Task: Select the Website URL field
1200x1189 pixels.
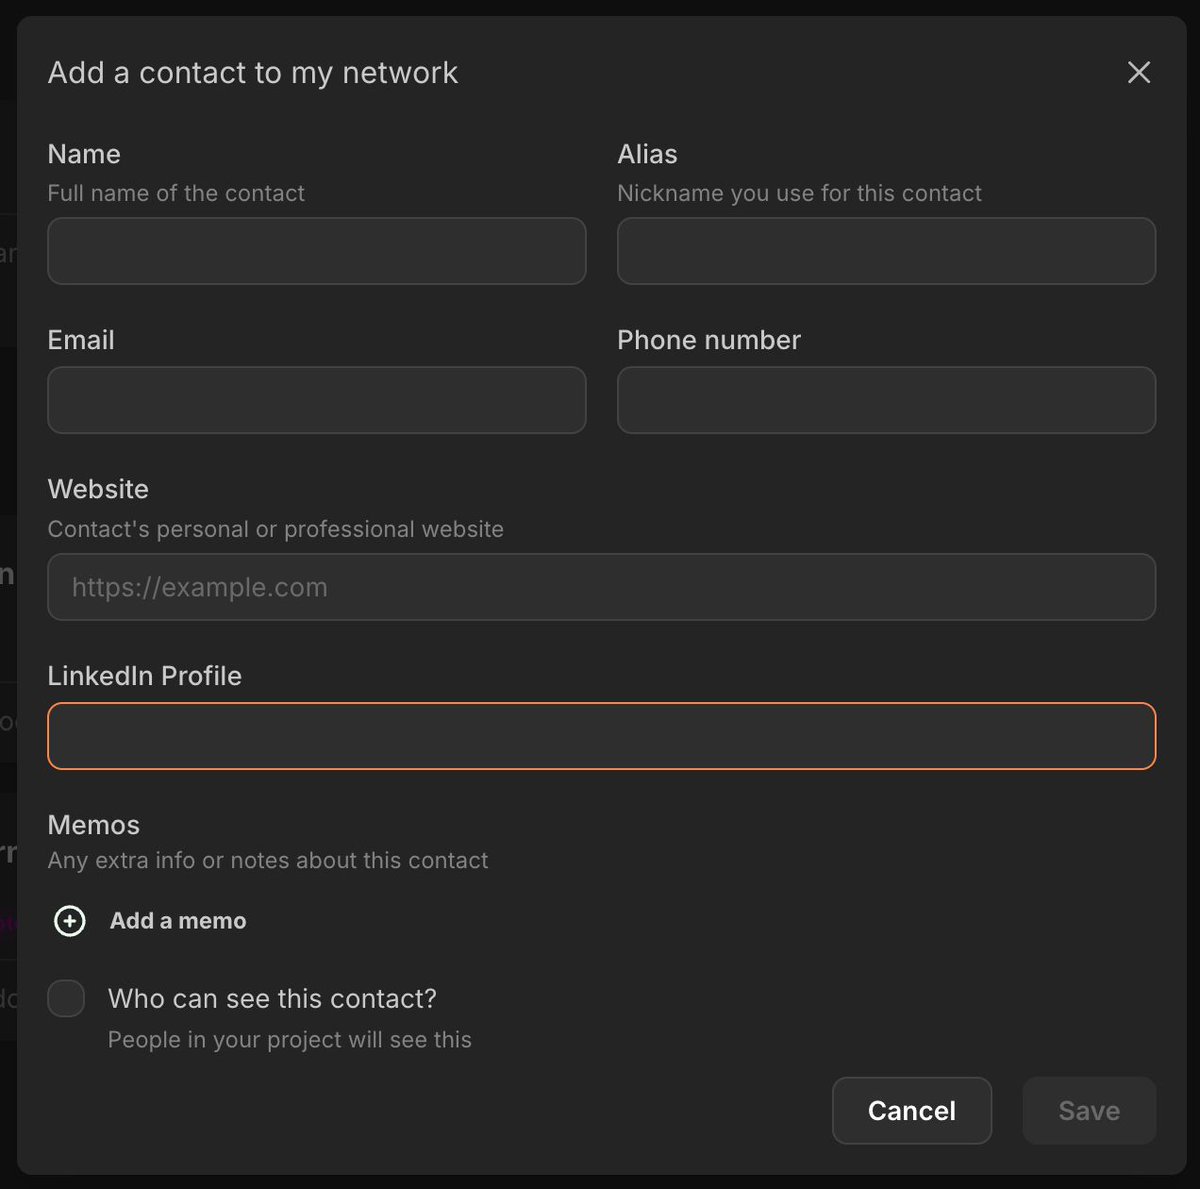Action: coord(602,587)
